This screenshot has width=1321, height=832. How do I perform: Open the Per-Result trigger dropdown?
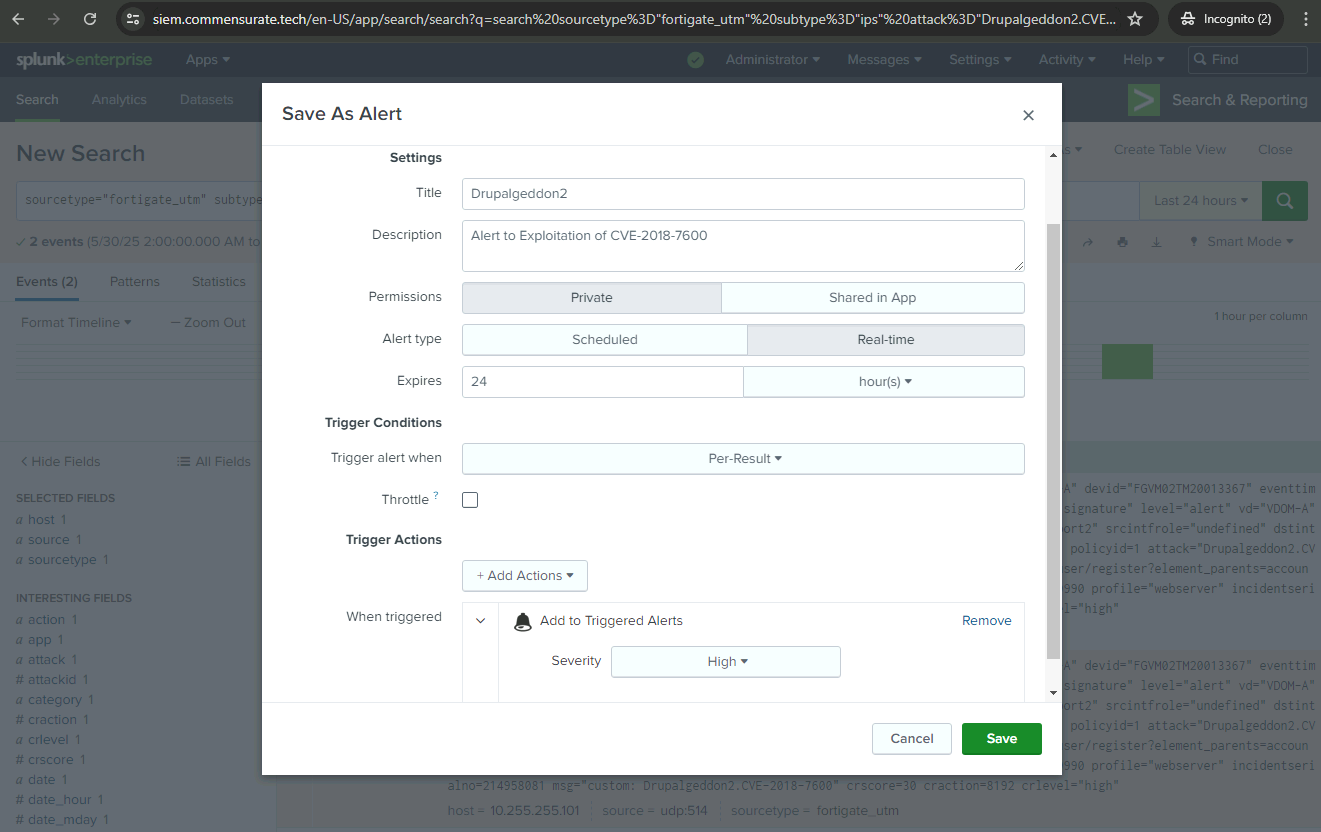point(743,459)
